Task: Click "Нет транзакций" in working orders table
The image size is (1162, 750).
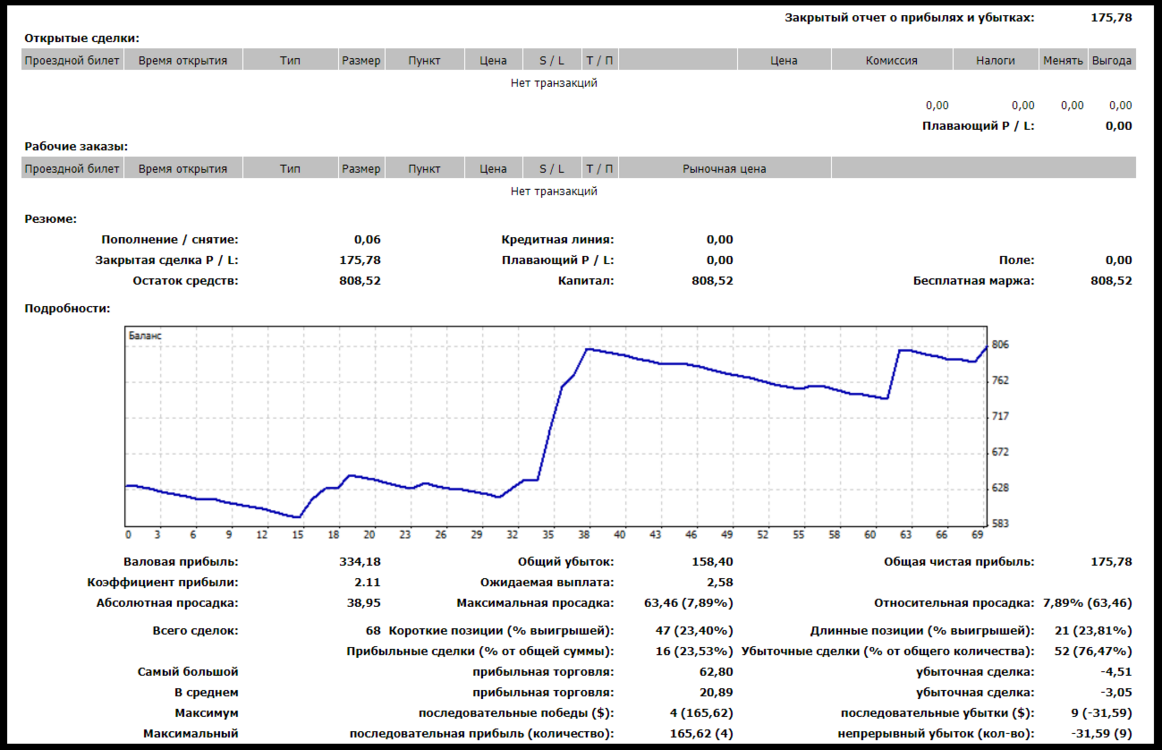Action: click(x=554, y=191)
